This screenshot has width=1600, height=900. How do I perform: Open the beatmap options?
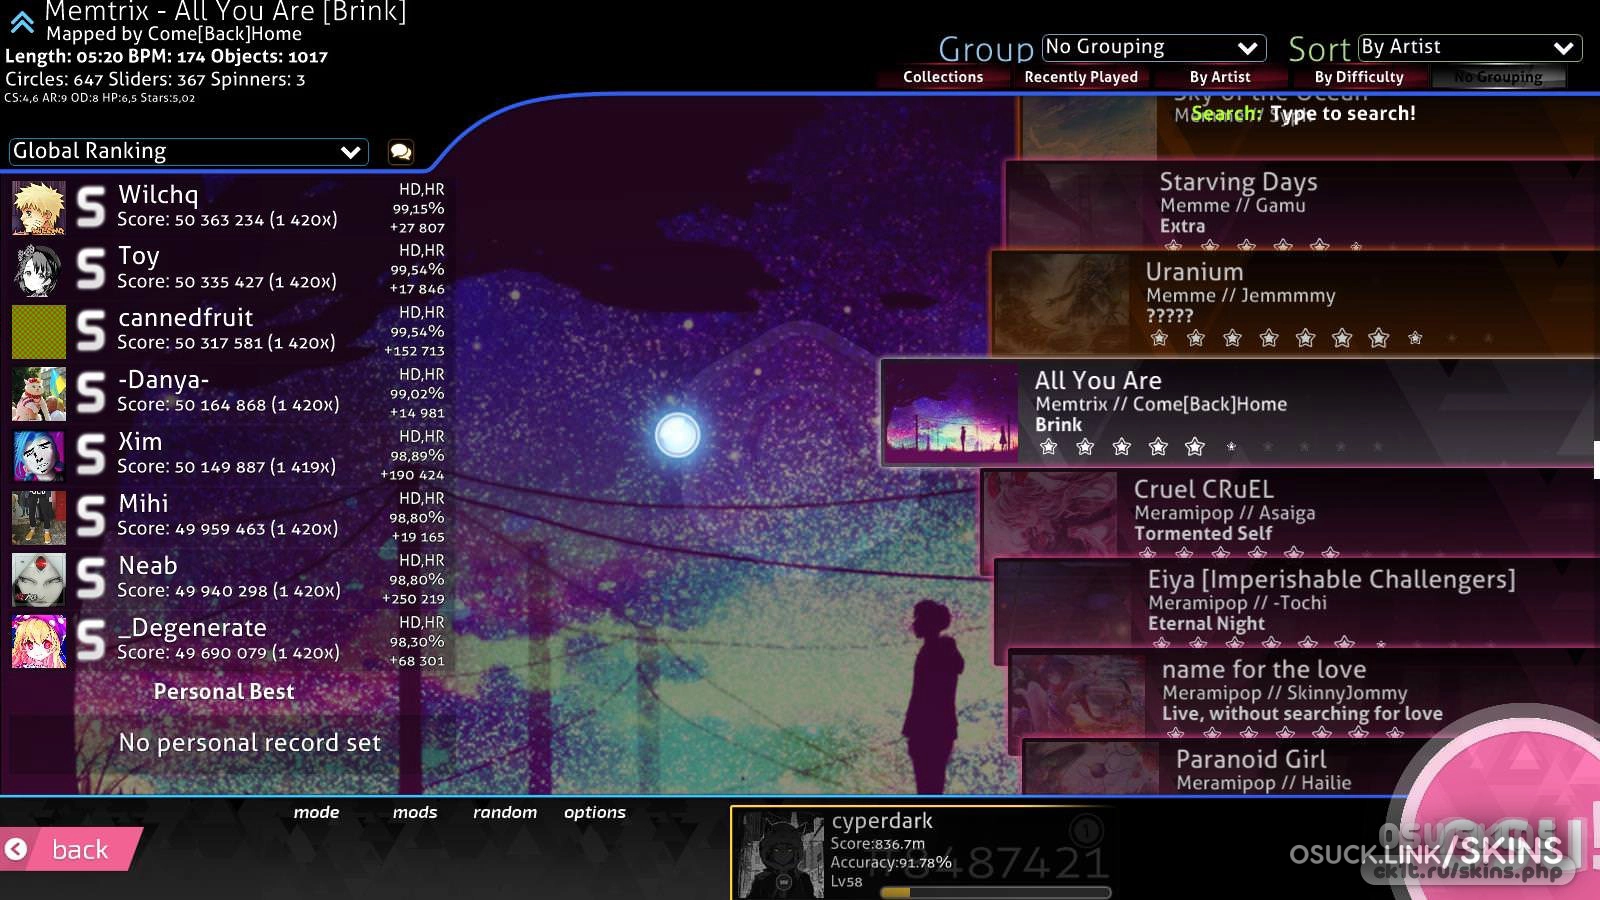[x=595, y=812]
